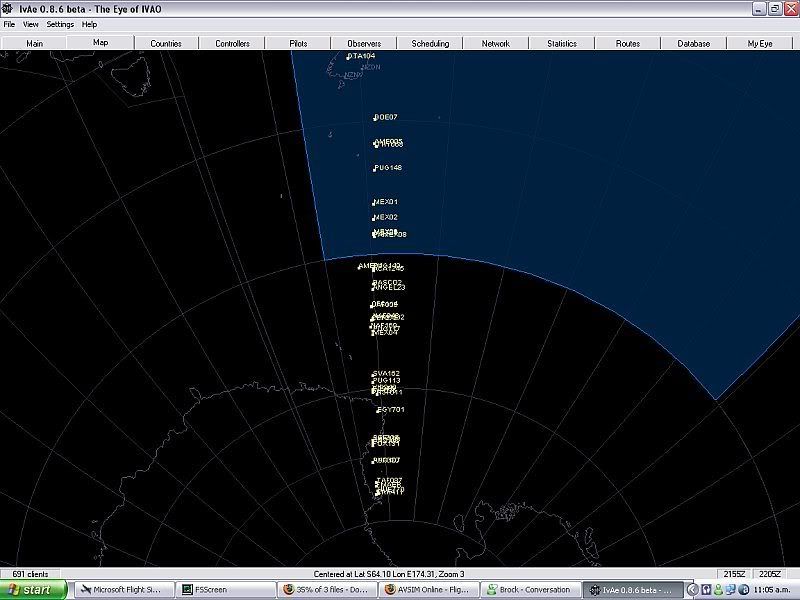Select the PUG148 aircraft on map
Screen dimensions: 800x600
coord(387,168)
